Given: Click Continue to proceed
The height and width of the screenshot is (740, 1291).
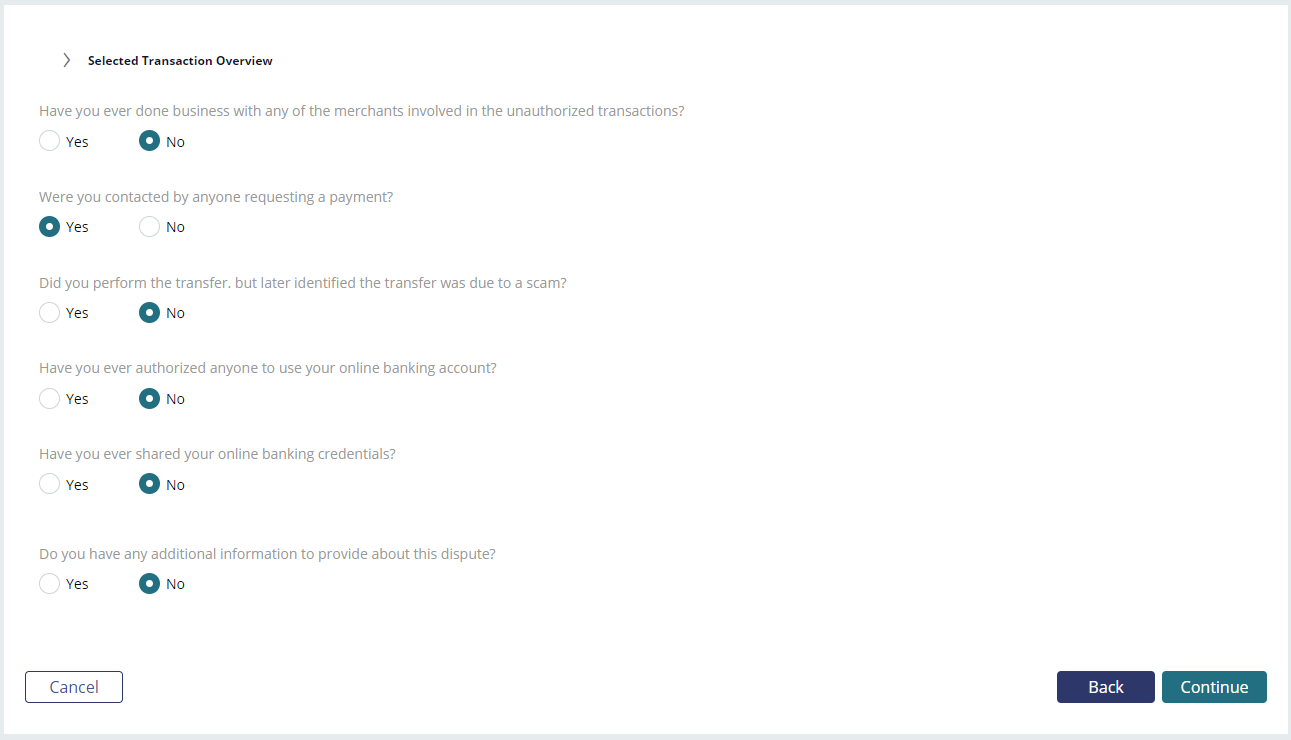Looking at the screenshot, I should point(1214,687).
